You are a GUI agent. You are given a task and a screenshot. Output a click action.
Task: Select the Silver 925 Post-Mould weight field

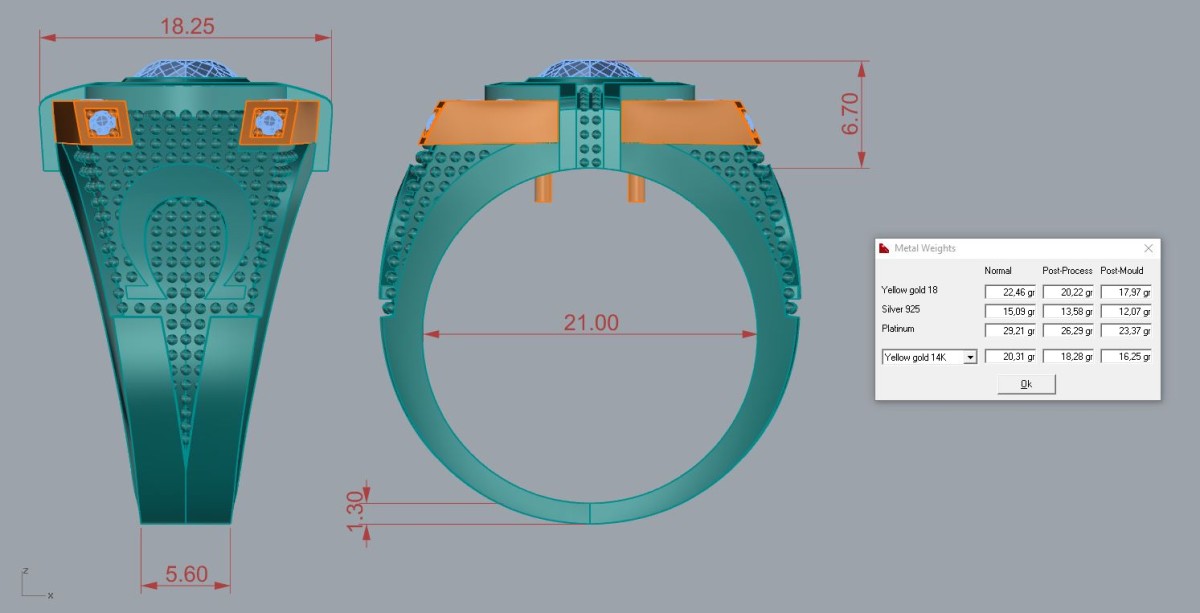click(x=1126, y=311)
